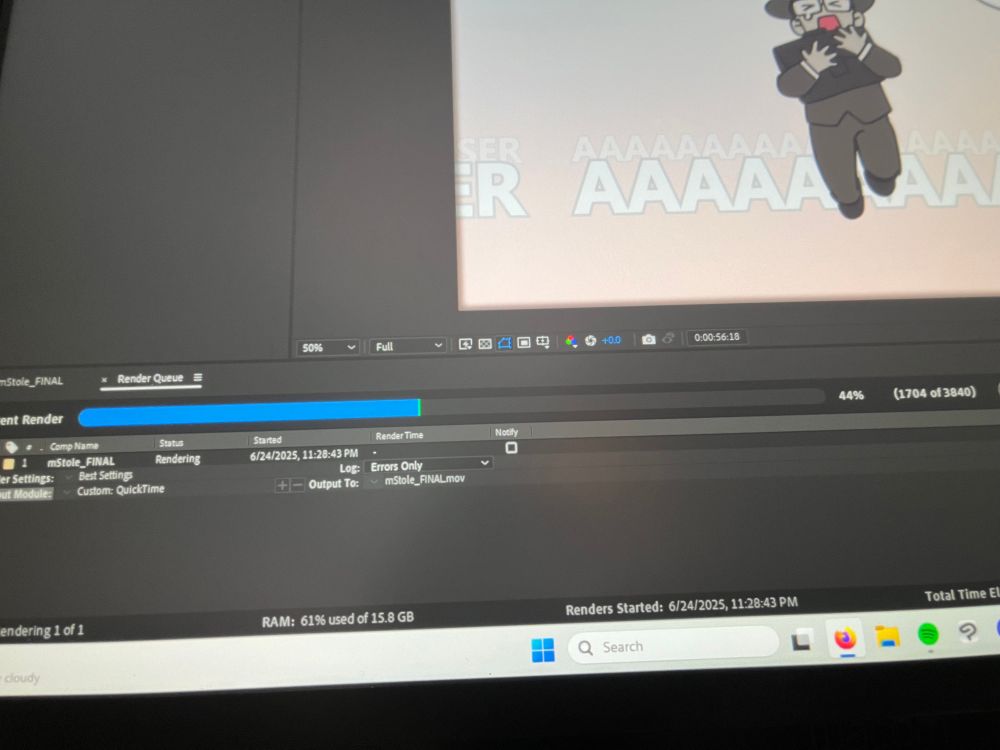Click the blue render progress bar
The width and height of the screenshot is (1000, 750).
249,411
